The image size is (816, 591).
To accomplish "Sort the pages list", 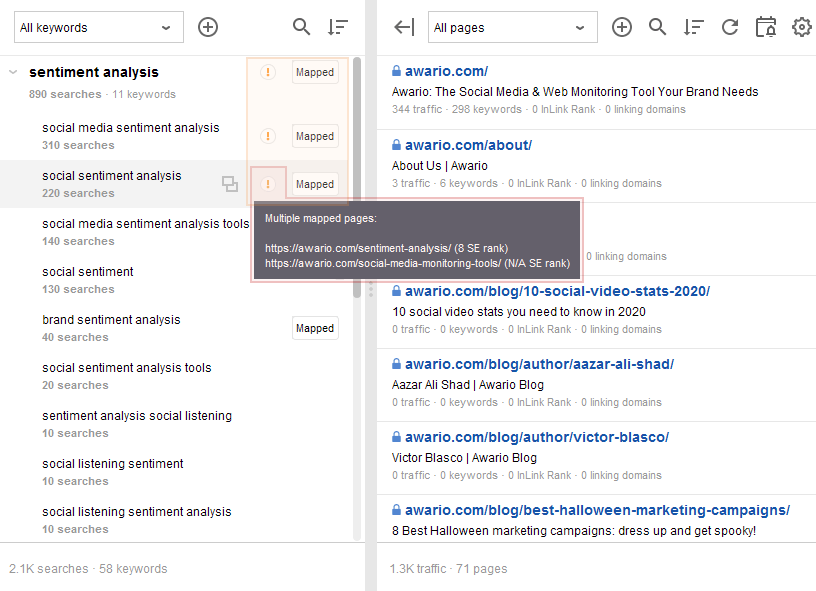I will 694,27.
